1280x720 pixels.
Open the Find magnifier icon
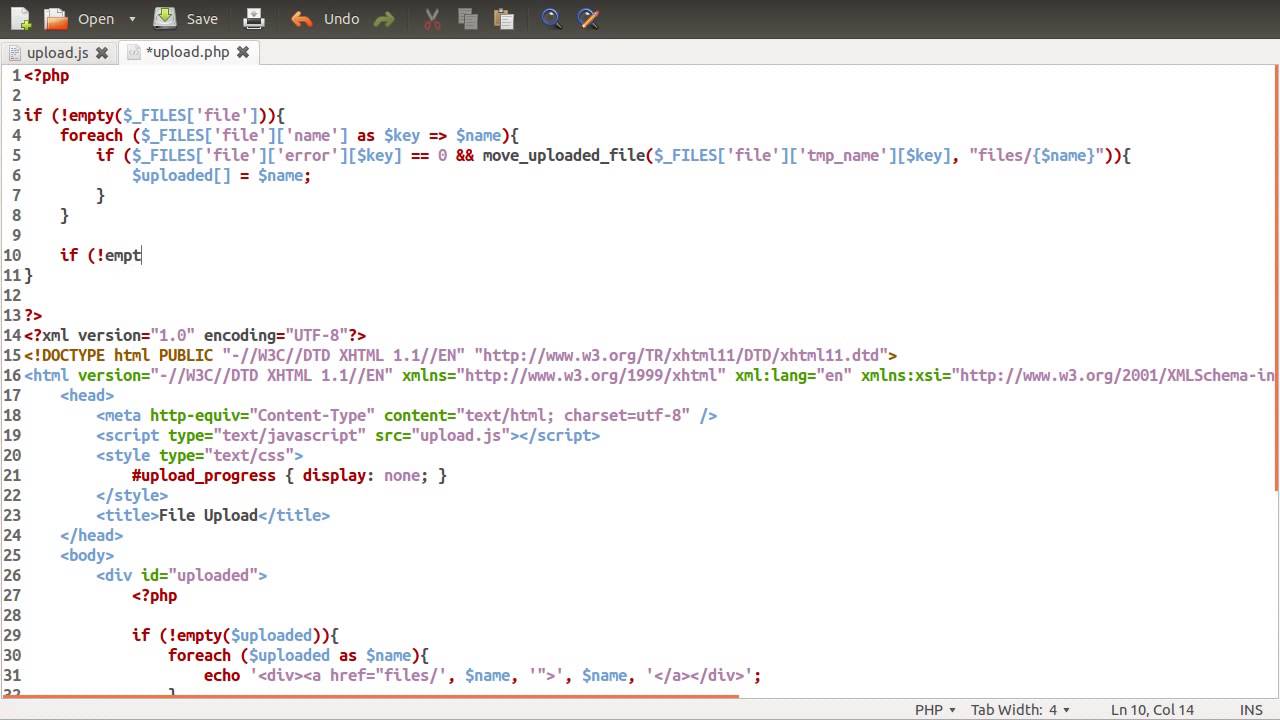[552, 18]
